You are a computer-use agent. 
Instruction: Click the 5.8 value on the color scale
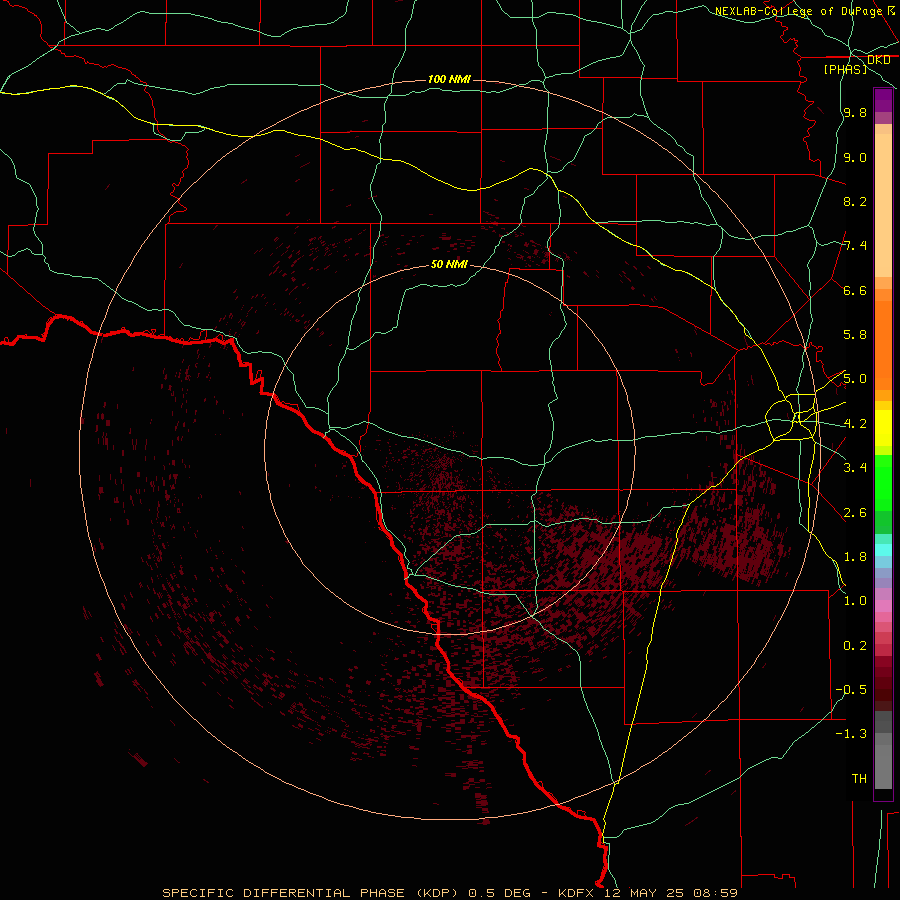point(855,335)
